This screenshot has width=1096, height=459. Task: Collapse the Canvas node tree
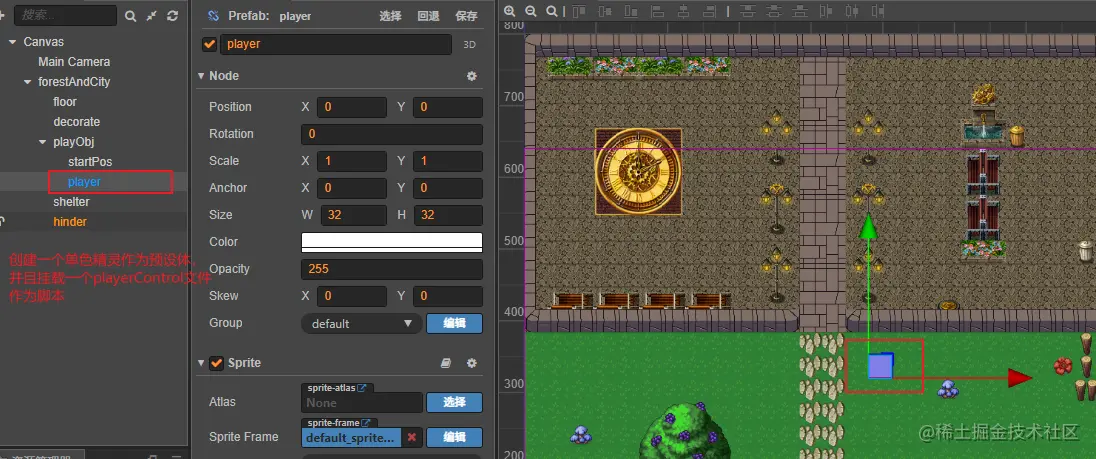pos(13,42)
